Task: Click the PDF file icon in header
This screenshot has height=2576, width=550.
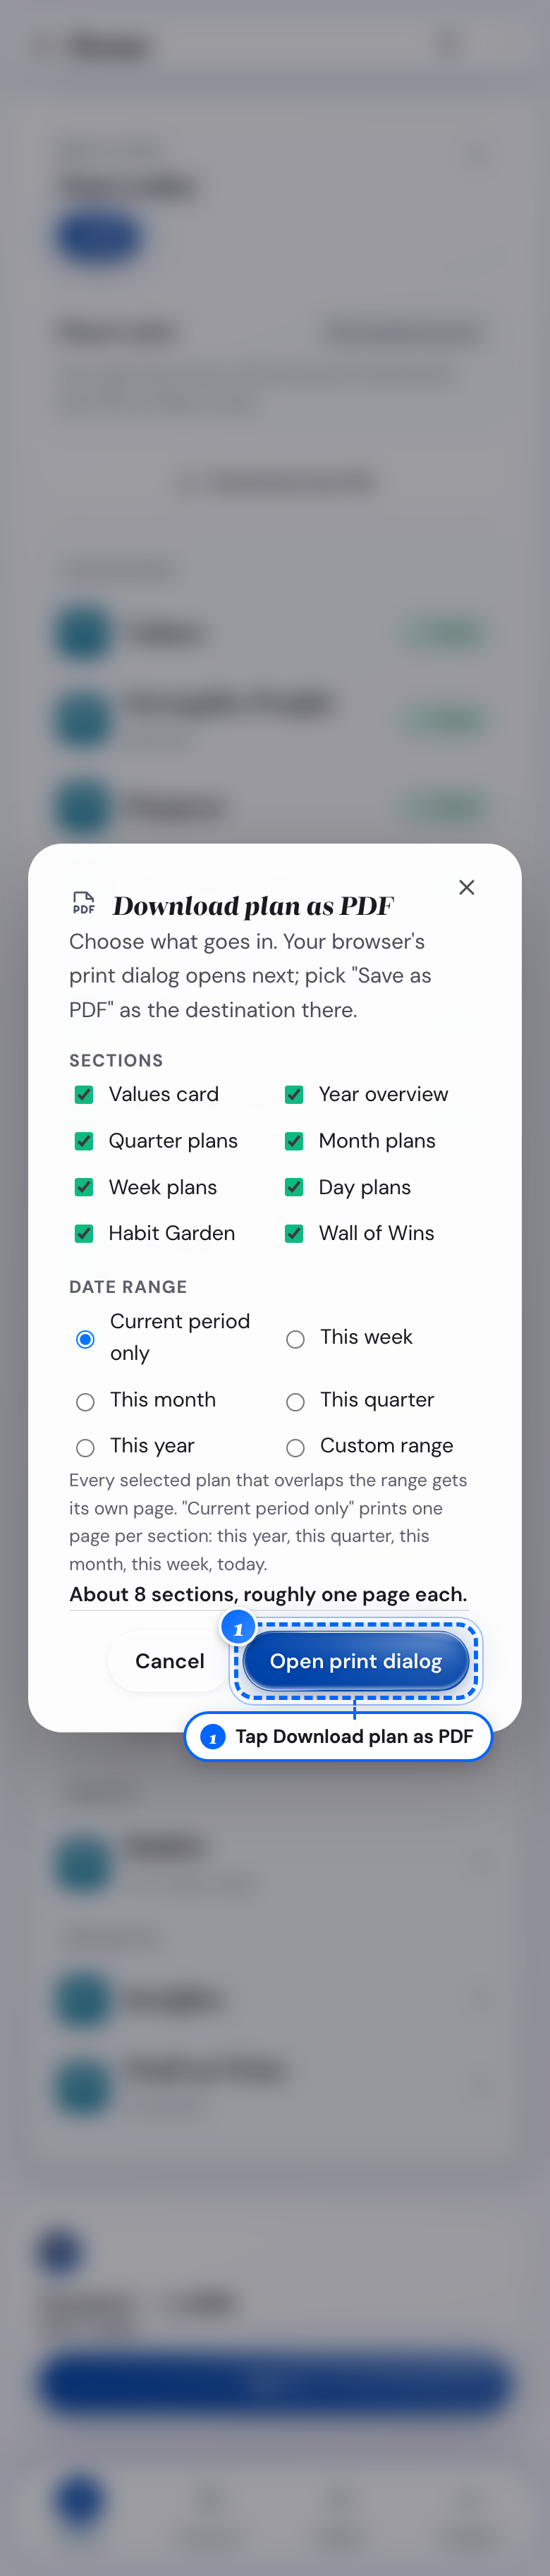Action: [x=84, y=903]
